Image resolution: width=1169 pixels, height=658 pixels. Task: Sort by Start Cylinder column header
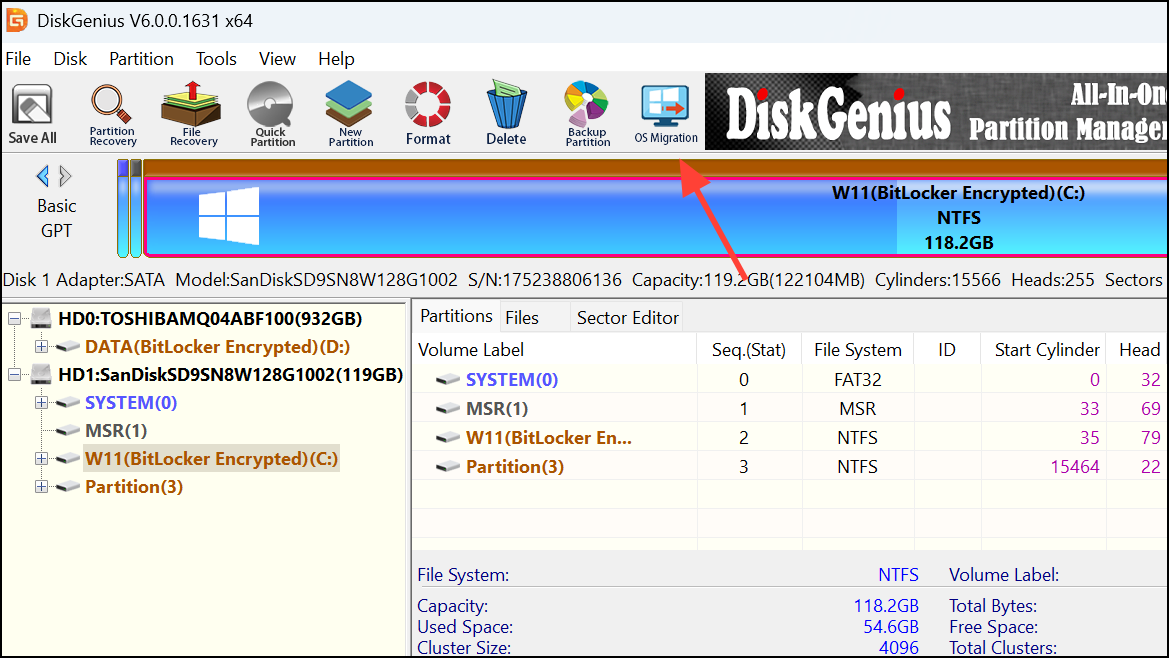click(1044, 349)
